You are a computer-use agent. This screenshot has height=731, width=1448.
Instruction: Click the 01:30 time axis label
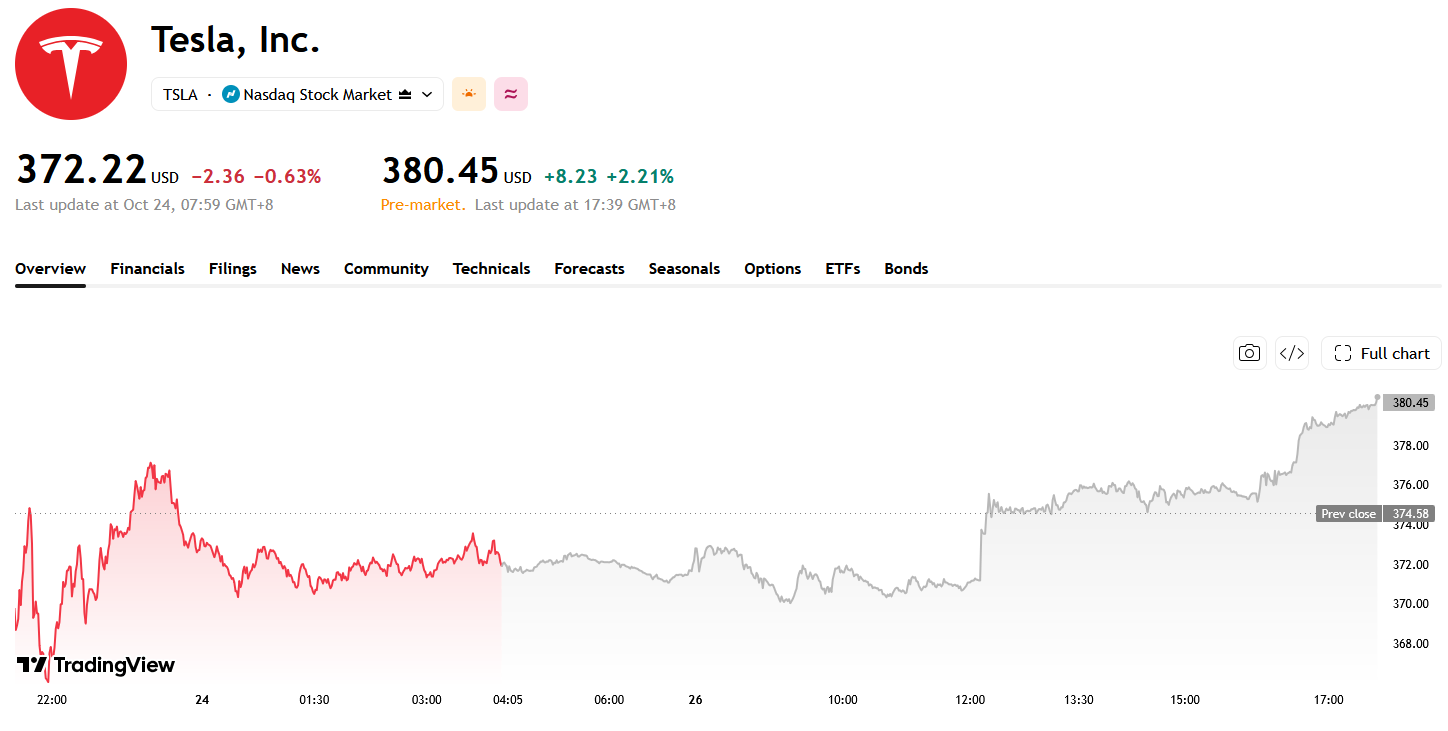[314, 700]
